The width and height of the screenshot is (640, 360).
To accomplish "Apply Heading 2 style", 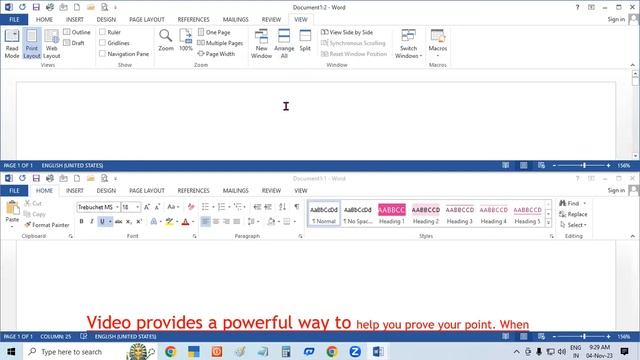I will pos(426,214).
